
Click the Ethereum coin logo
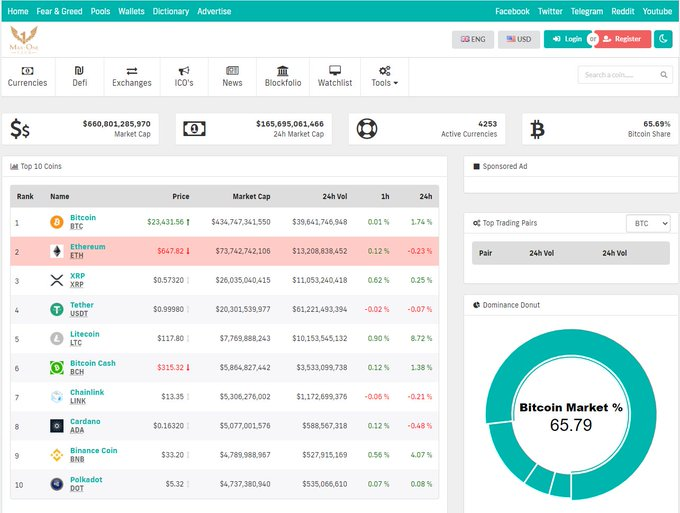point(57,251)
